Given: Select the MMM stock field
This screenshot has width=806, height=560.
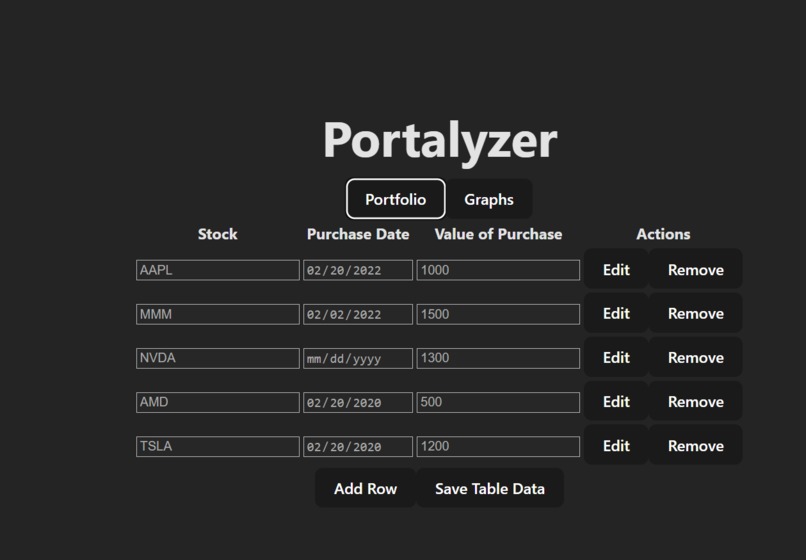Looking at the screenshot, I should [x=217, y=314].
